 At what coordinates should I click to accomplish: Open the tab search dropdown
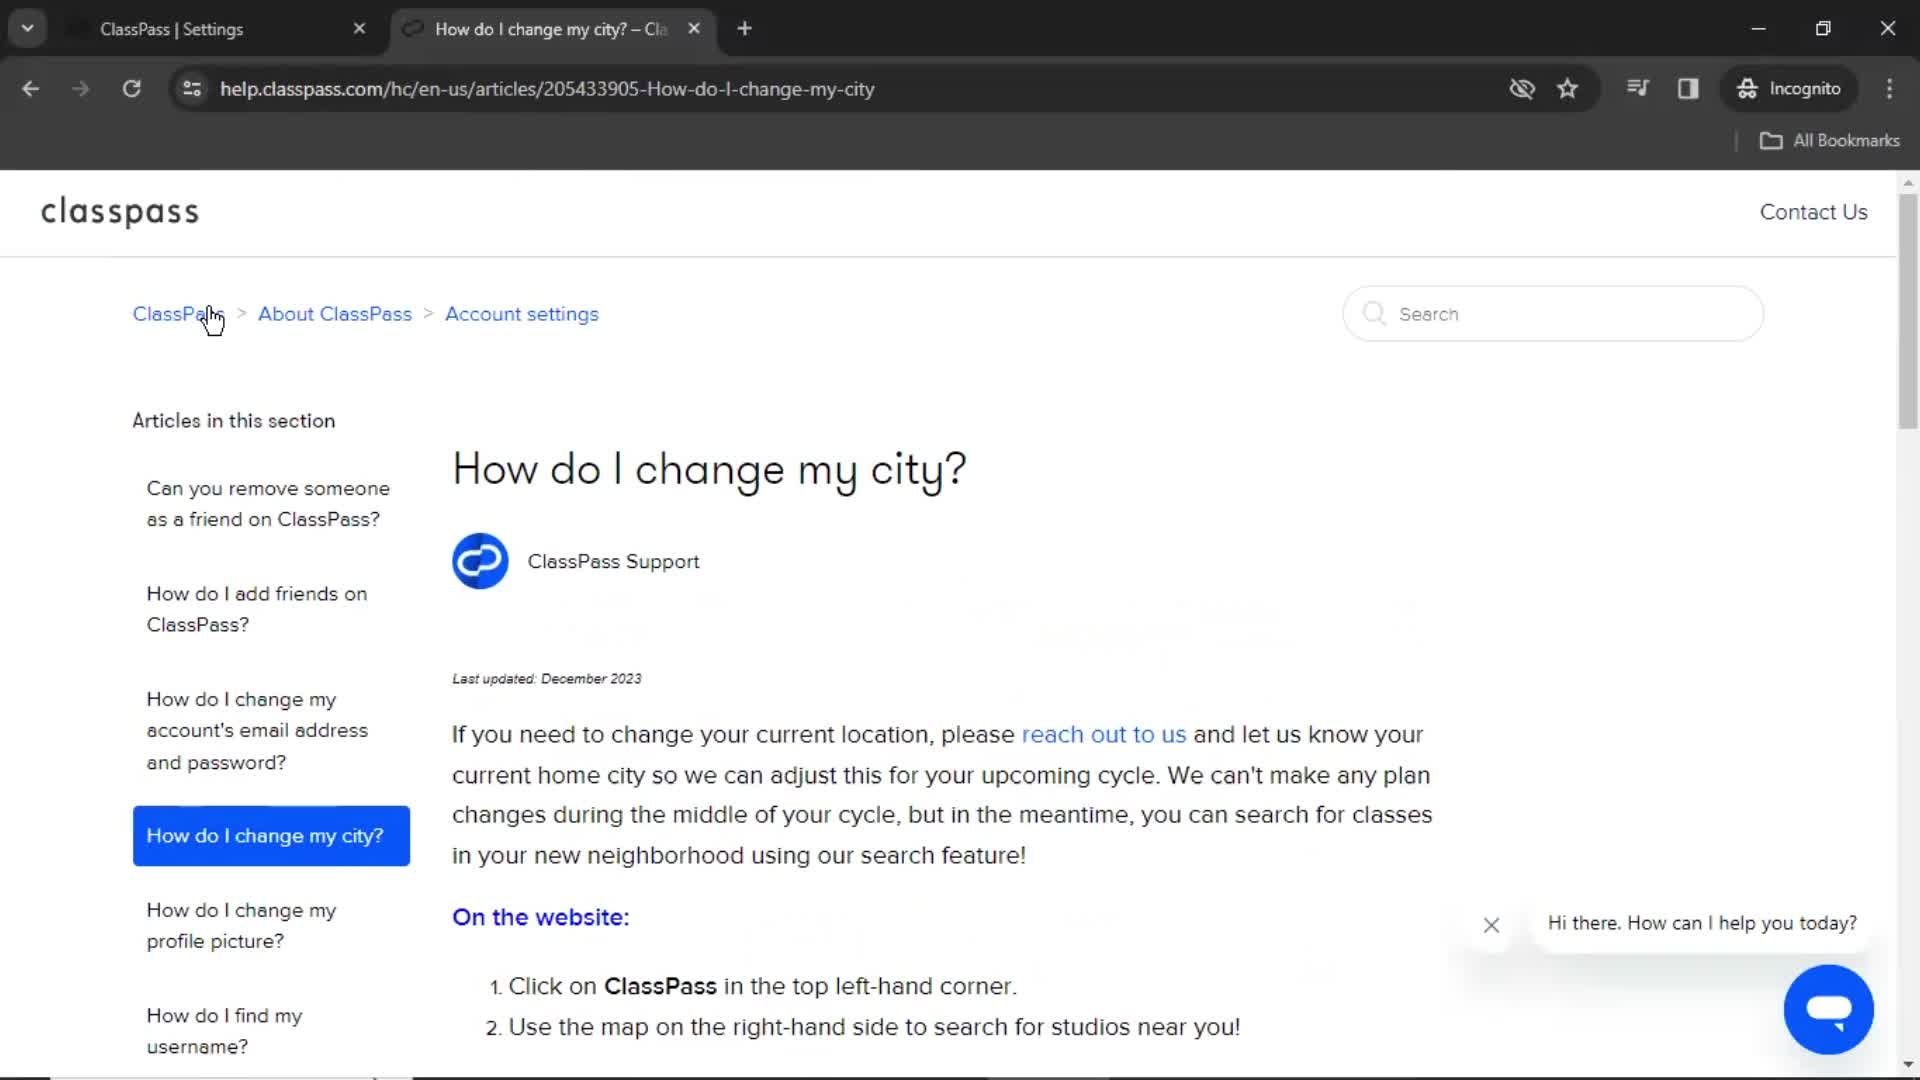[x=28, y=29]
